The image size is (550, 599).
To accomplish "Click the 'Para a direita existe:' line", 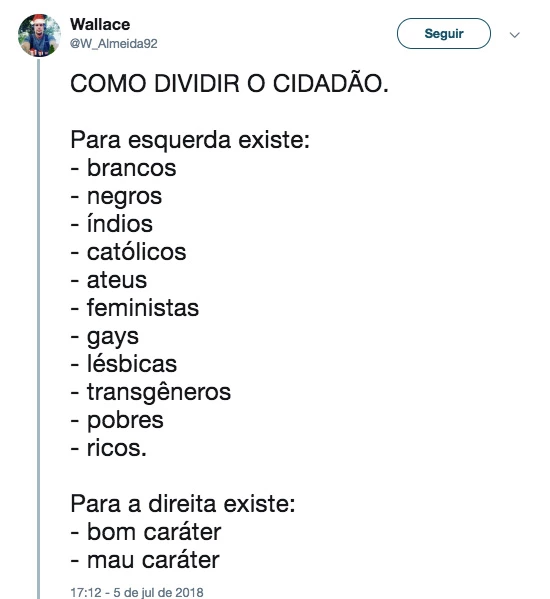I will click(183, 503).
